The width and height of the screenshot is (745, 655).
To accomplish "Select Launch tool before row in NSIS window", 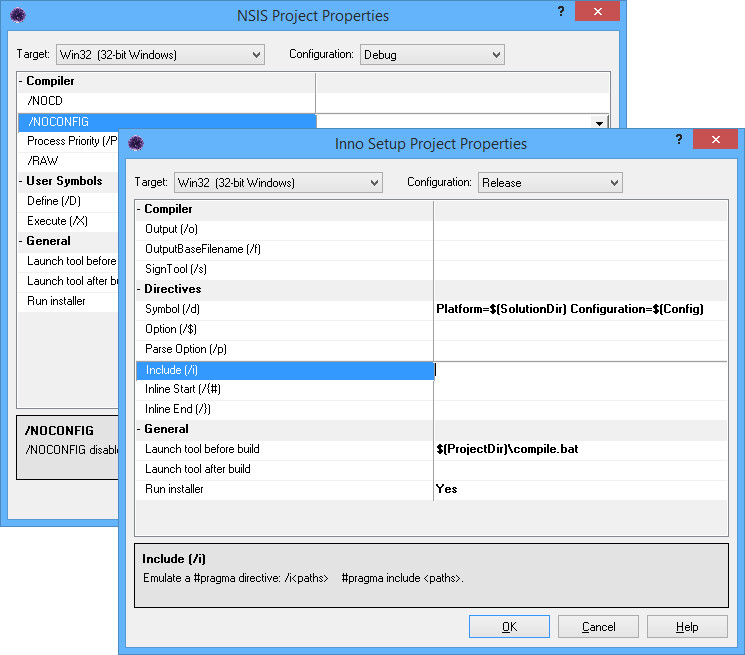I will click(68, 261).
